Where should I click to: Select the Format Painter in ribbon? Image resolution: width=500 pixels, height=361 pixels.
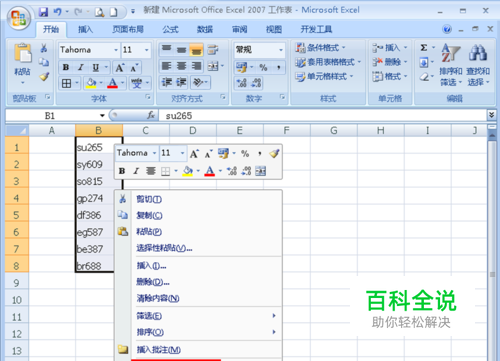44,77
